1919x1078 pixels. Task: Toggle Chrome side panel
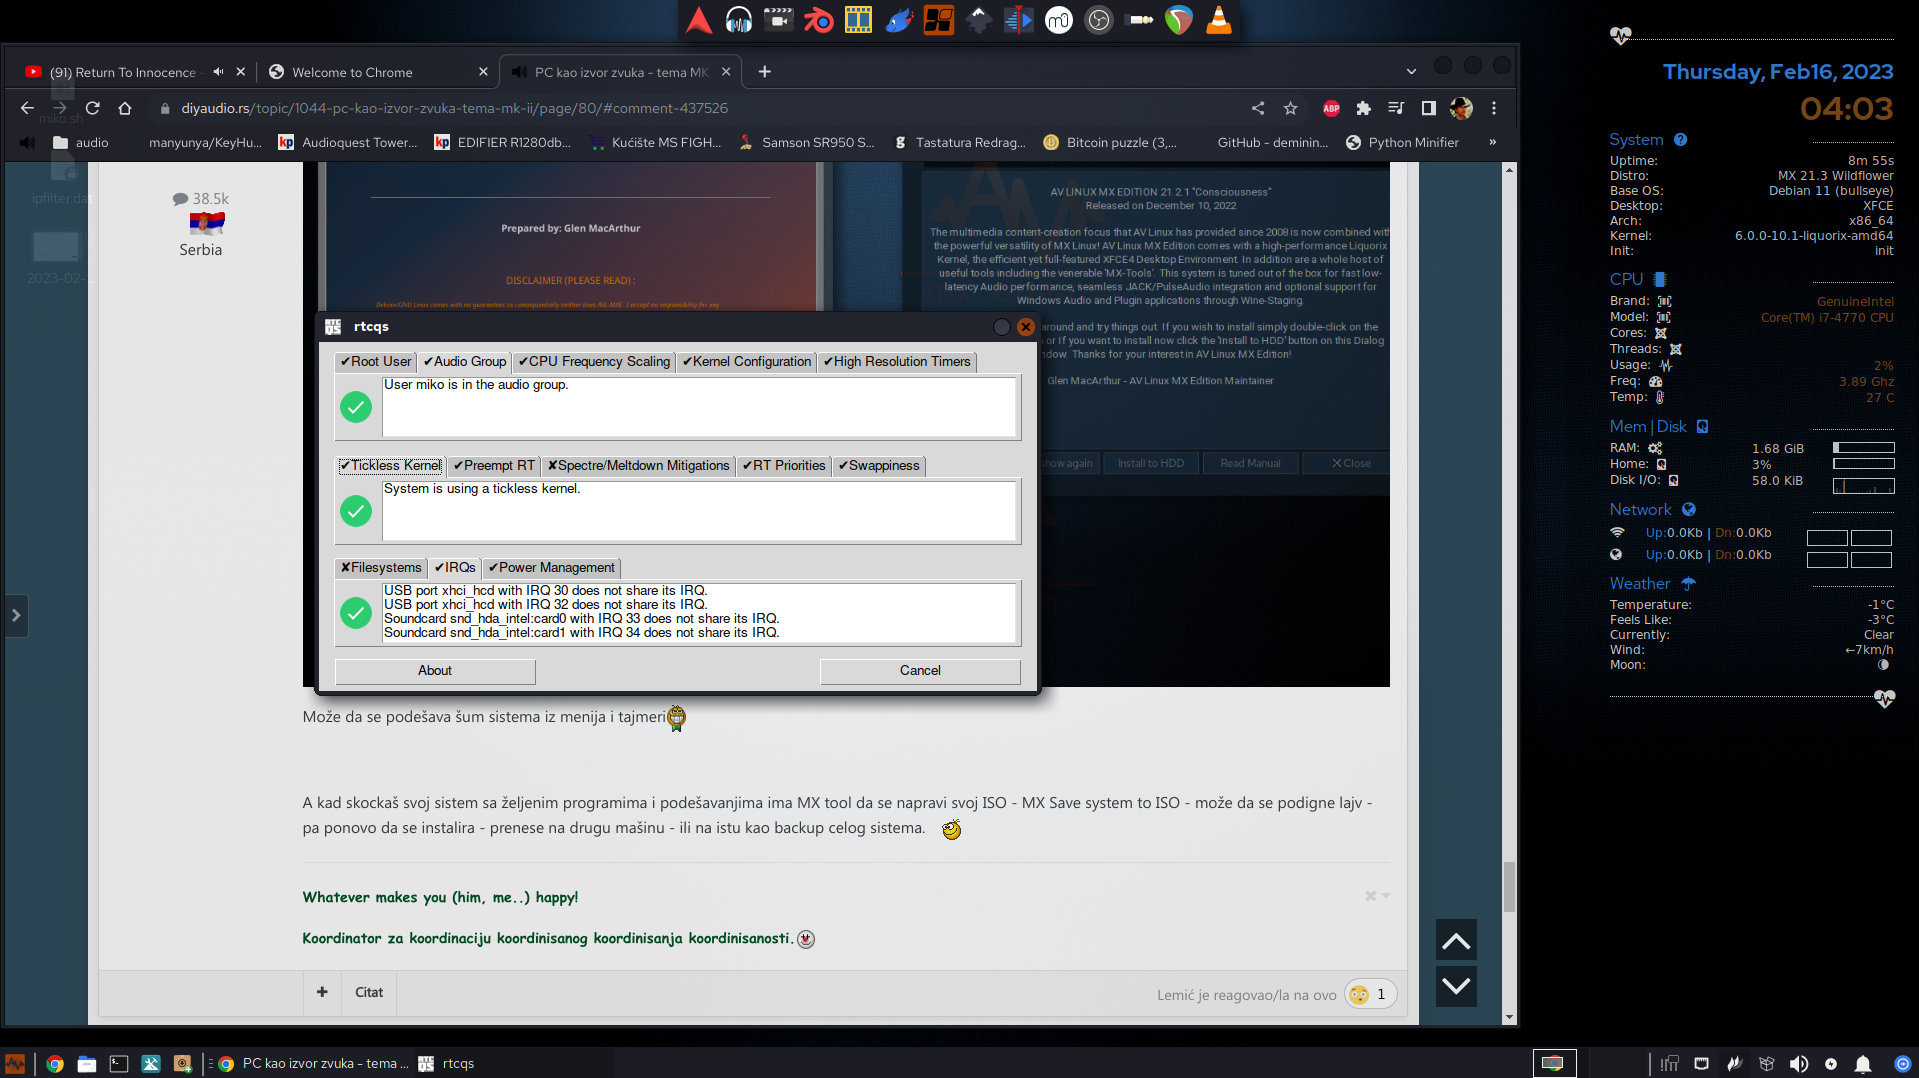pyautogui.click(x=1429, y=108)
